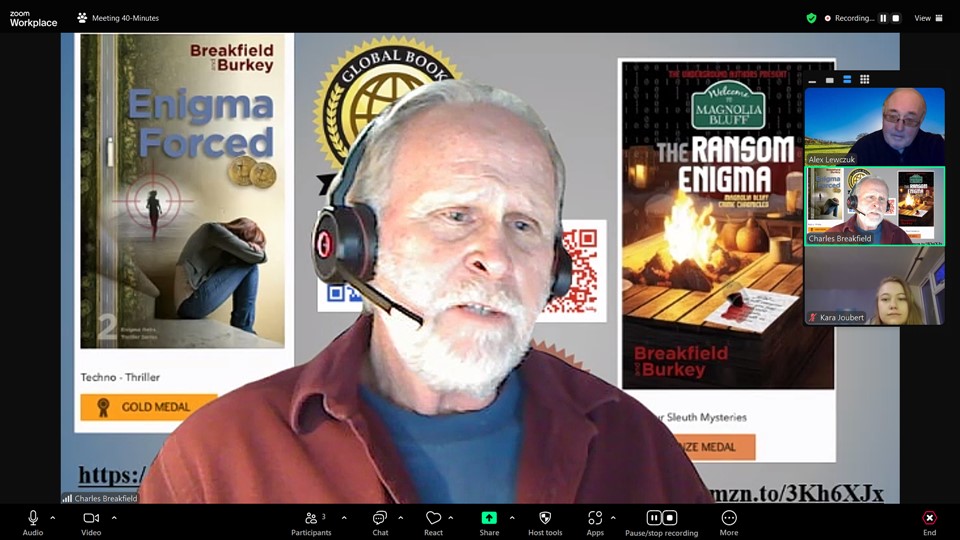Expand audio options arrow next to Audio
Screen dimensions: 960x540
tap(53, 518)
